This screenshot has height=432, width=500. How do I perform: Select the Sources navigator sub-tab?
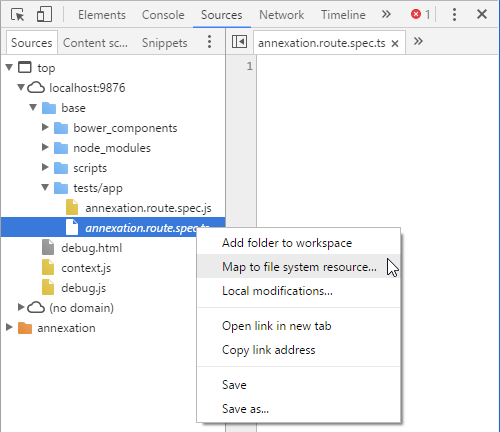click(32, 43)
